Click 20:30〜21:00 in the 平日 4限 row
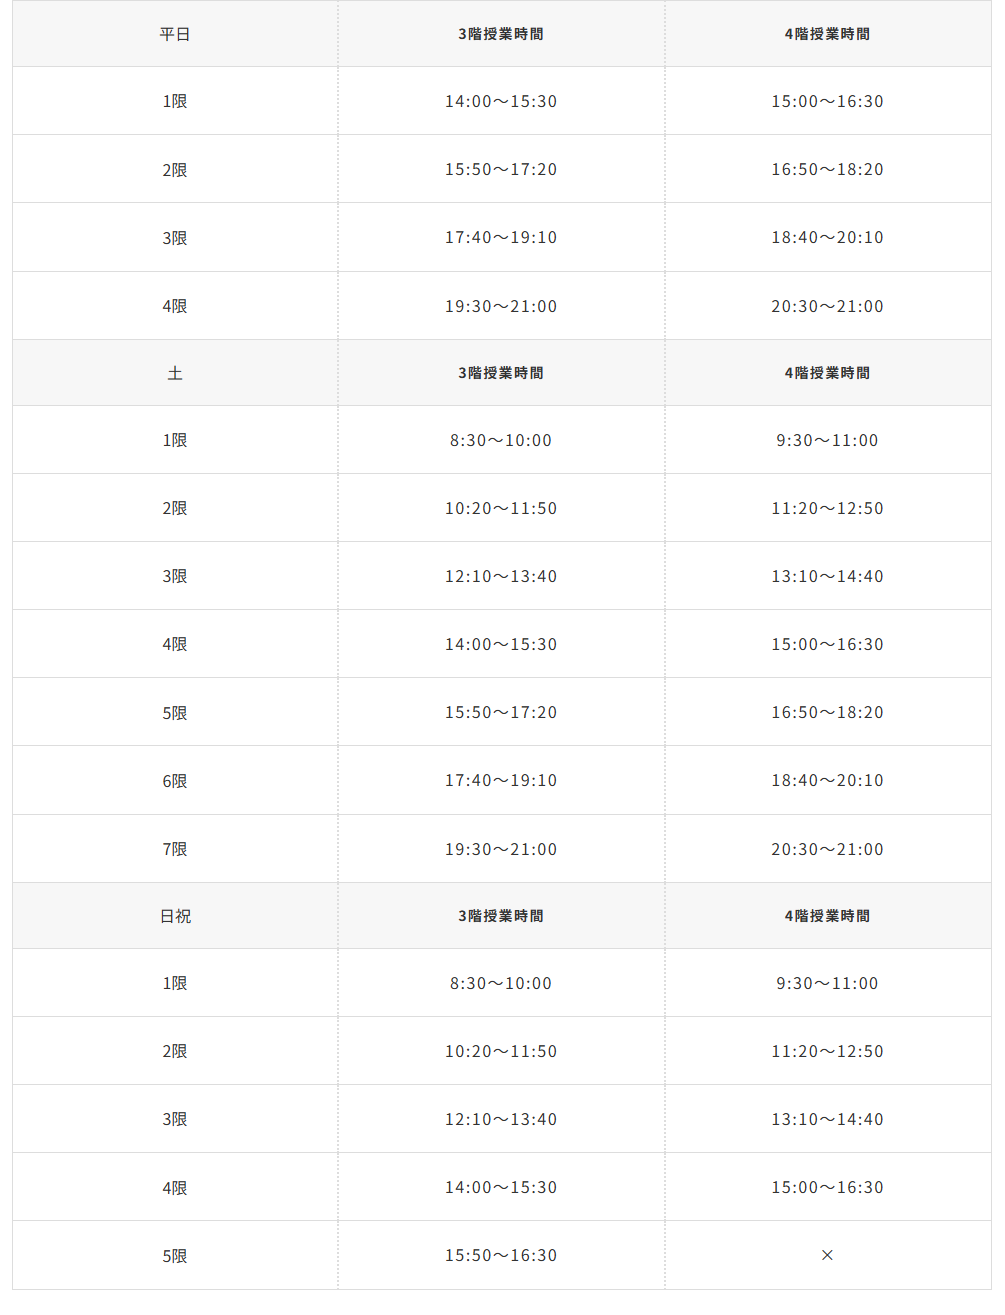Image resolution: width=1005 pixels, height=1315 pixels. click(x=827, y=306)
